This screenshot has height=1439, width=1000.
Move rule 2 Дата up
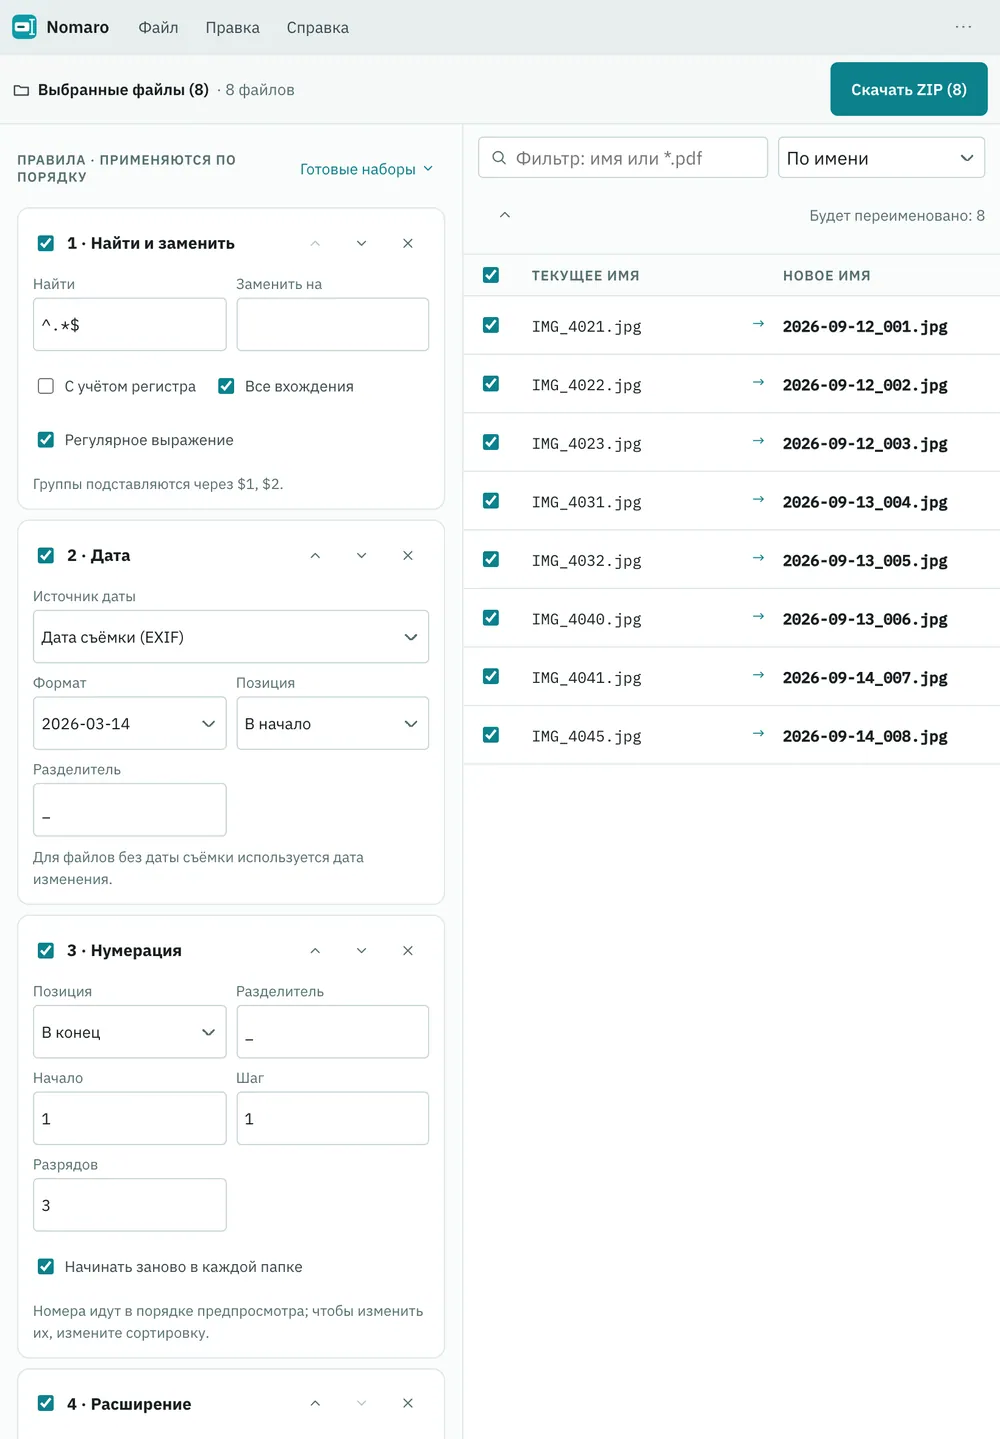coord(315,555)
